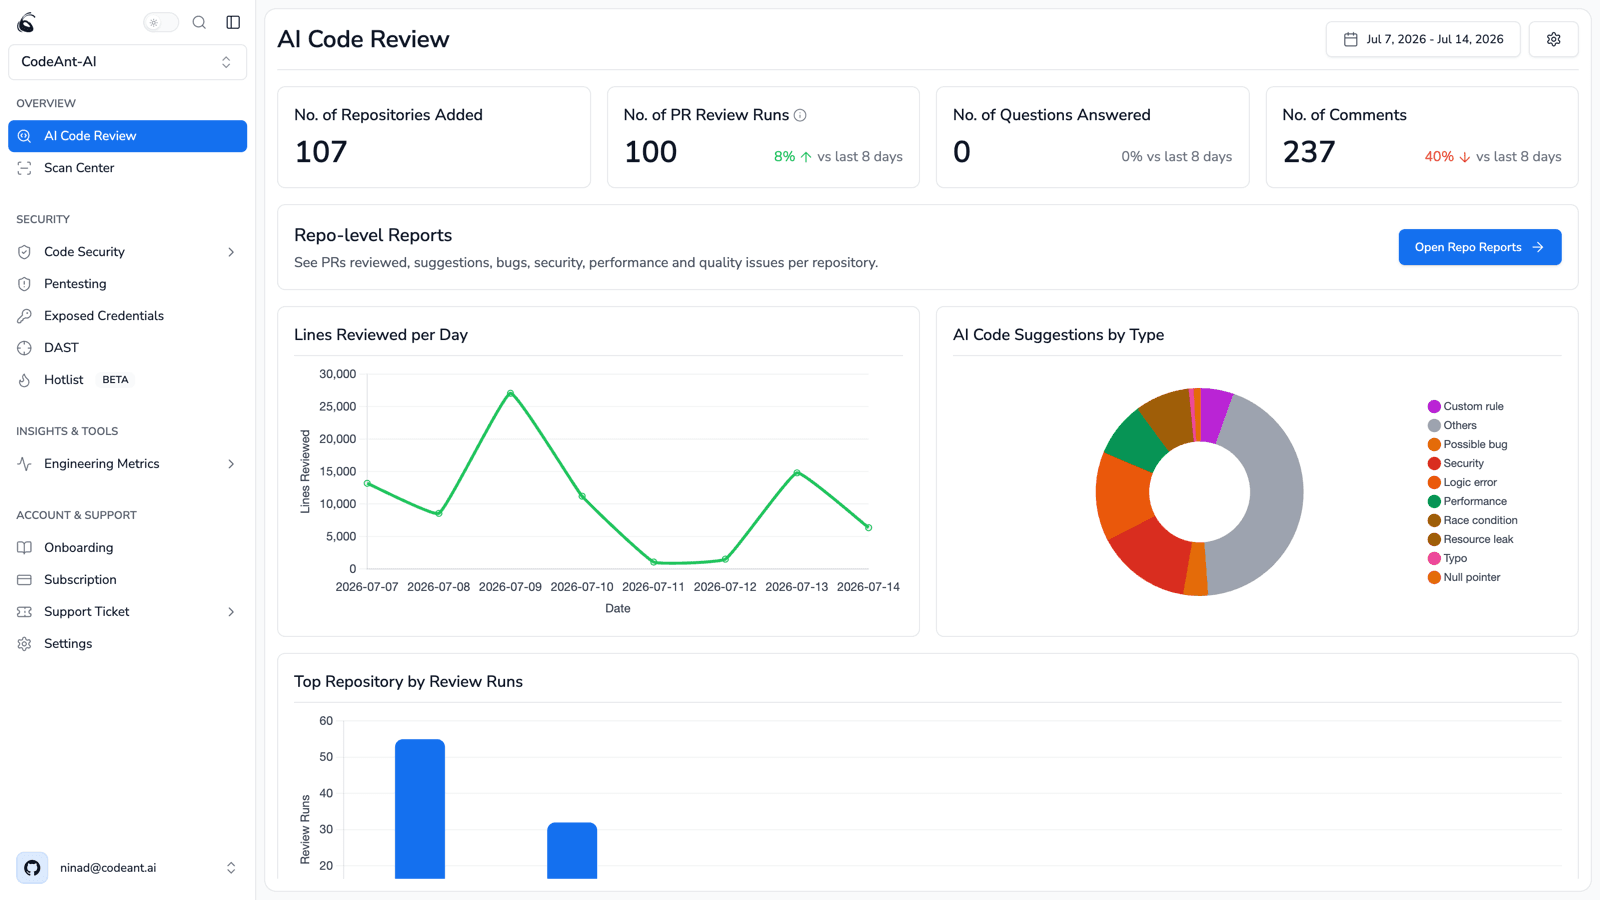Click the Scan Center scan icon
The image size is (1600, 900).
(25, 168)
